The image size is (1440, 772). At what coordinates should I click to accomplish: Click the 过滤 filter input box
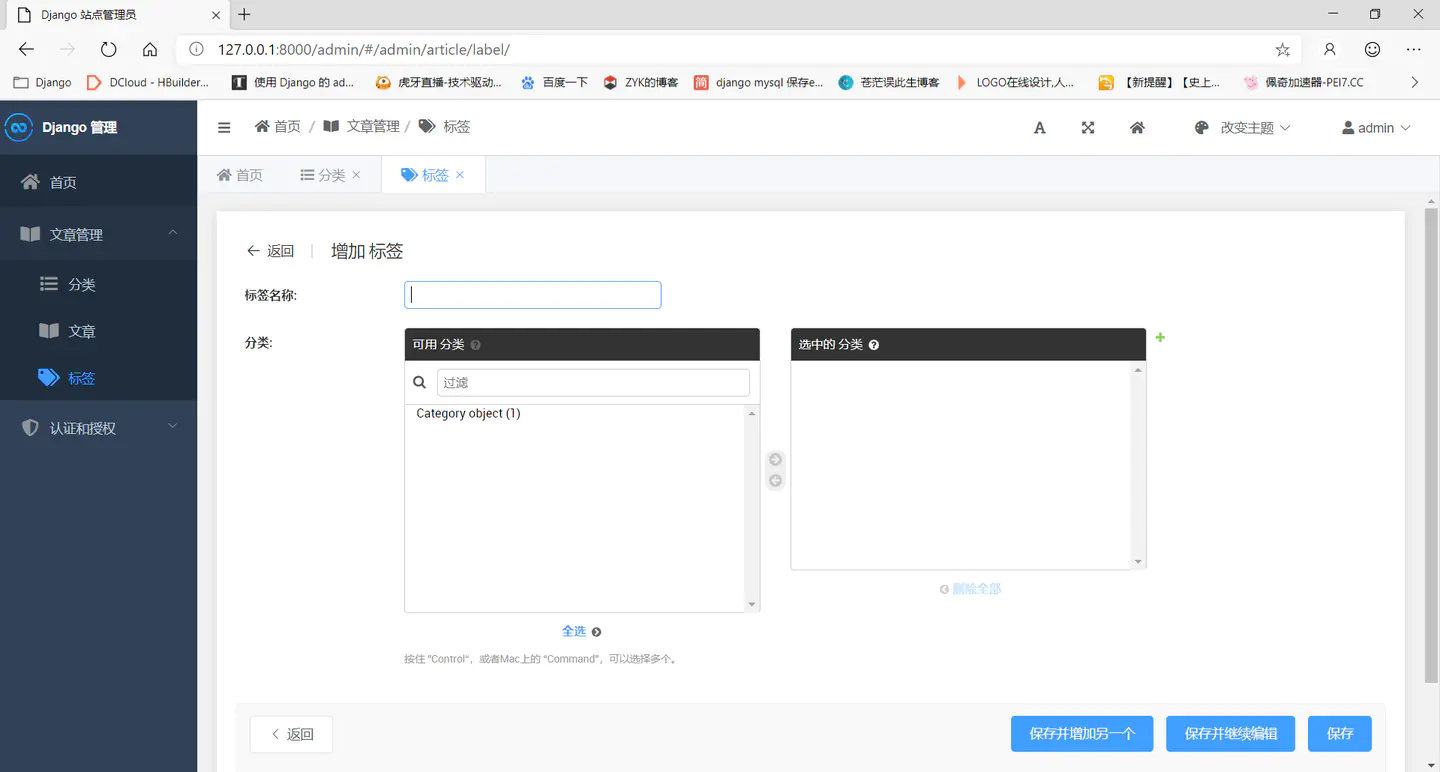(593, 382)
